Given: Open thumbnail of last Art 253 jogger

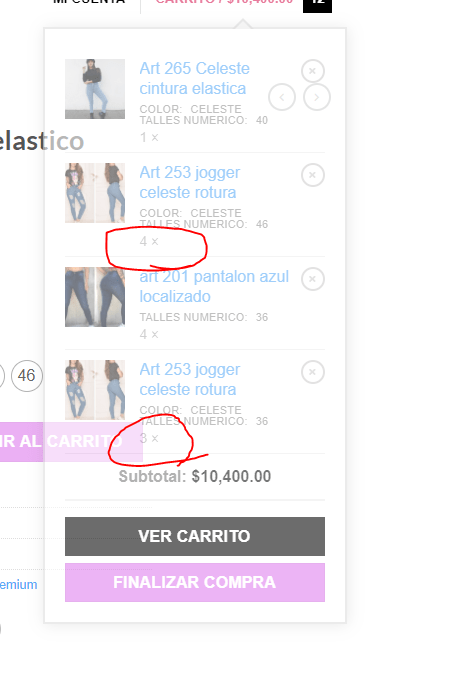Looking at the screenshot, I should [x=95, y=390].
